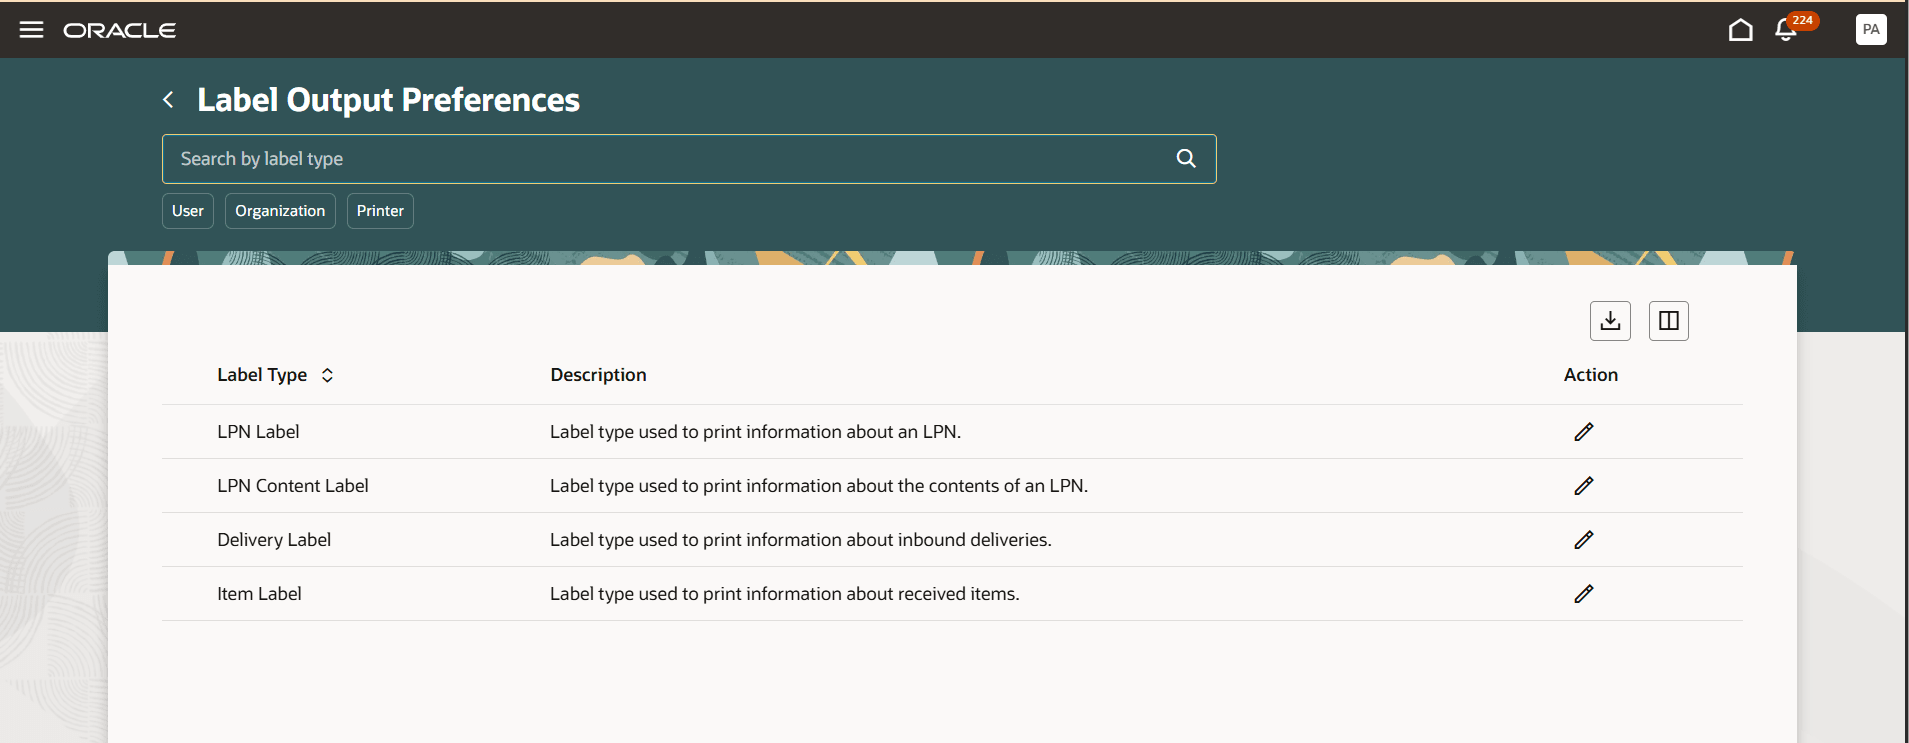Click description about contents of an LPN
The width and height of the screenshot is (1909, 743).
point(819,486)
